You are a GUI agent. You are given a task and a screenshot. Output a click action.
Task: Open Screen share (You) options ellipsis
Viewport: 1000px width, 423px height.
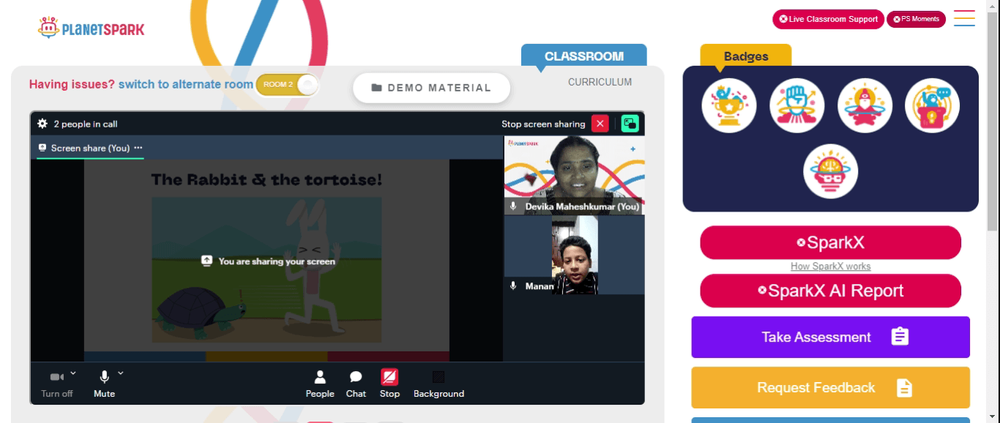[138, 148]
